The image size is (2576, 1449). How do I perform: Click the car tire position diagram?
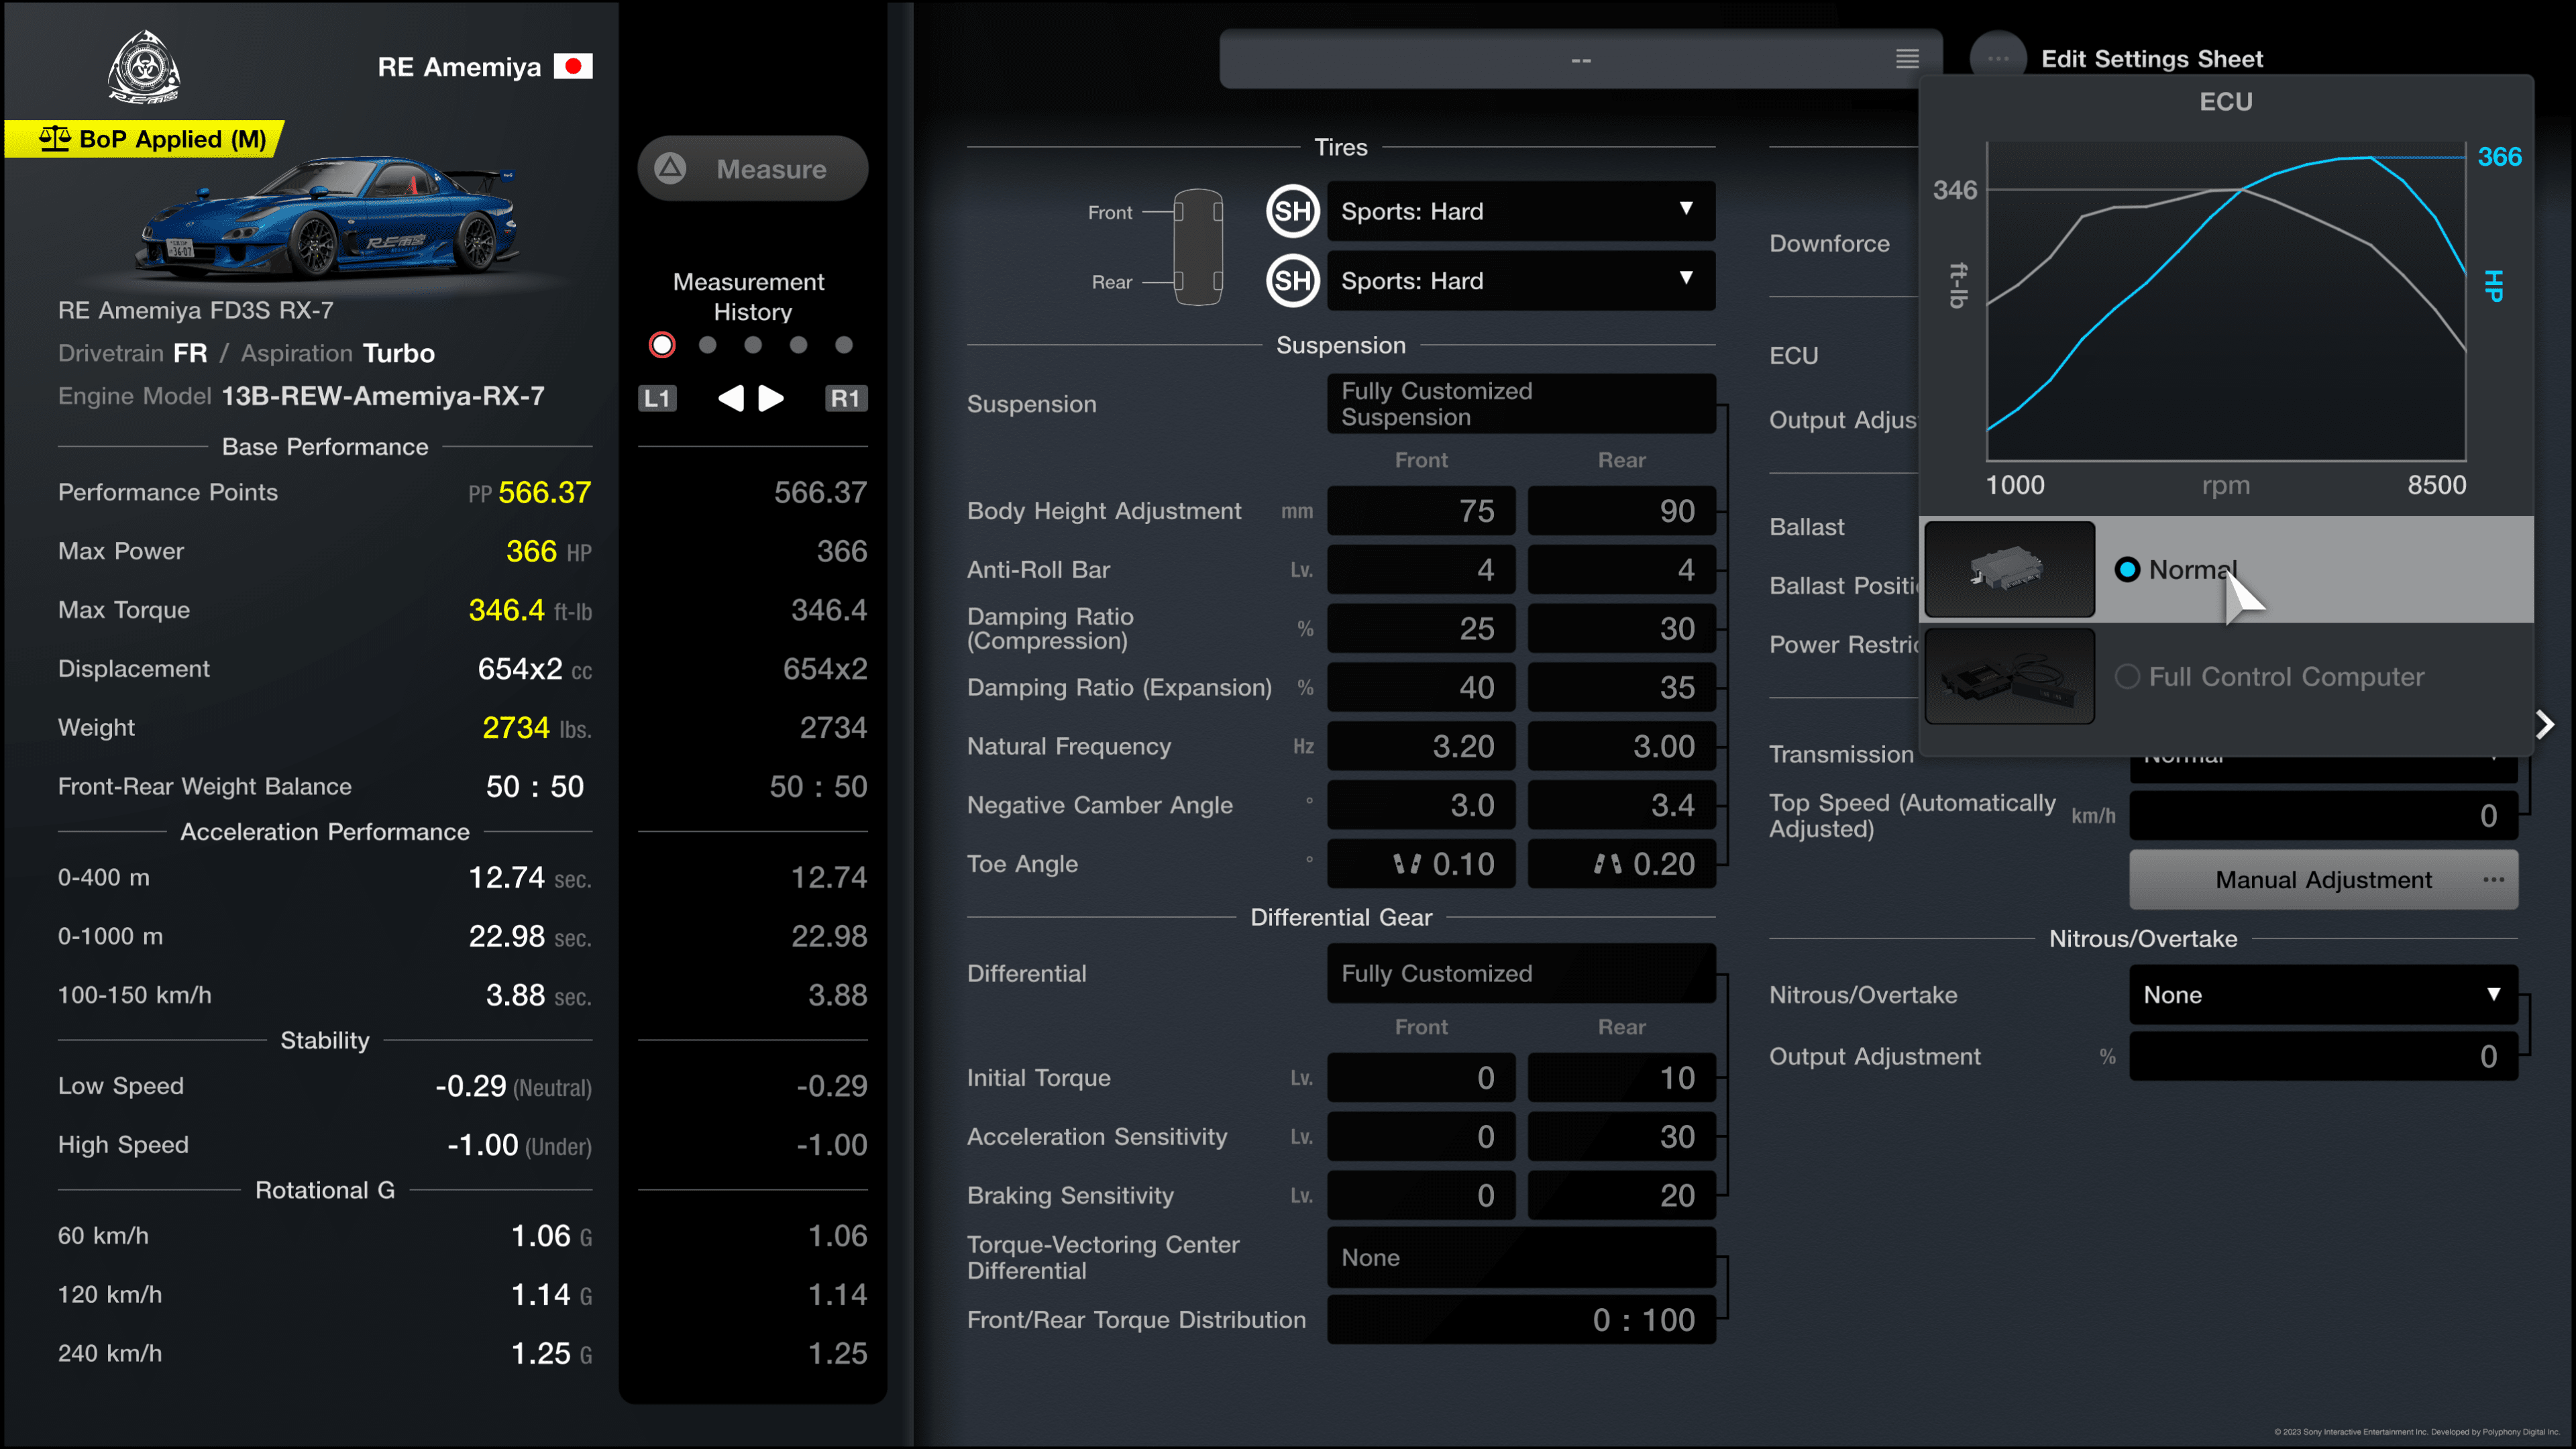[1197, 246]
